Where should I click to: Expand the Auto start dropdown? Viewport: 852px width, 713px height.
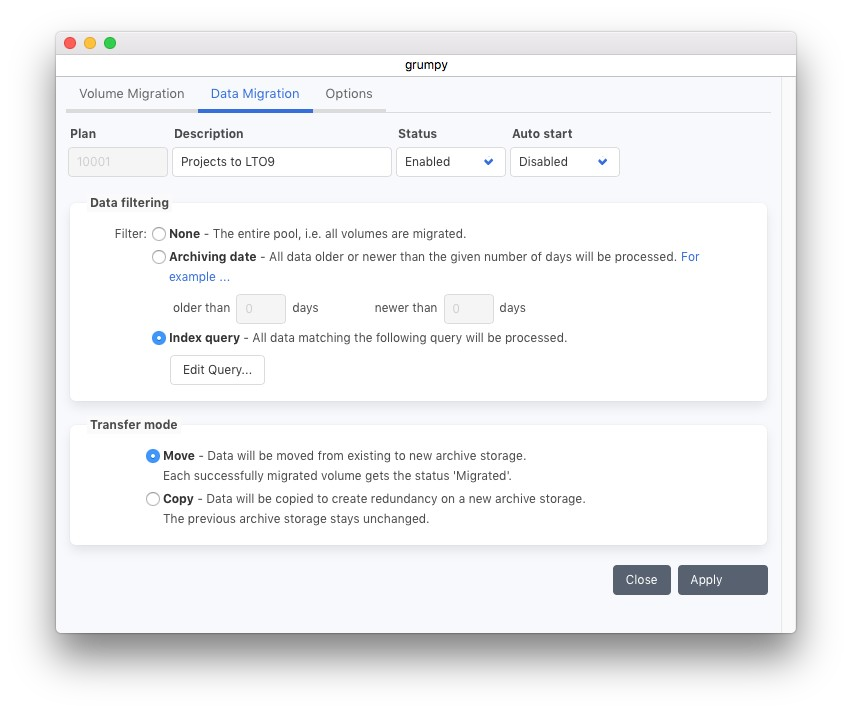click(564, 162)
